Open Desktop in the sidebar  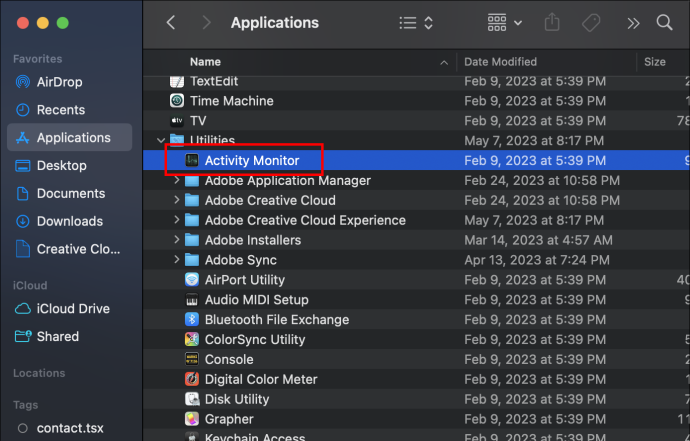[x=70, y=166]
